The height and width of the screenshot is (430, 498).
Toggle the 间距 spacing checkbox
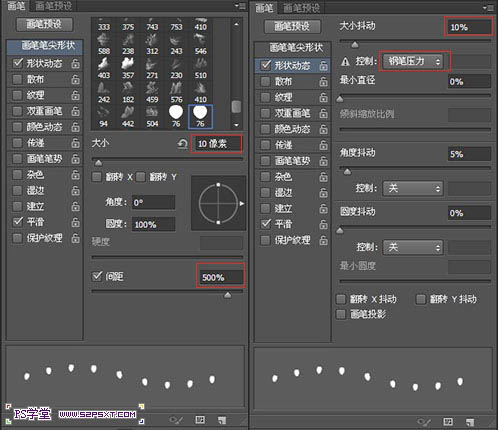pos(97,276)
